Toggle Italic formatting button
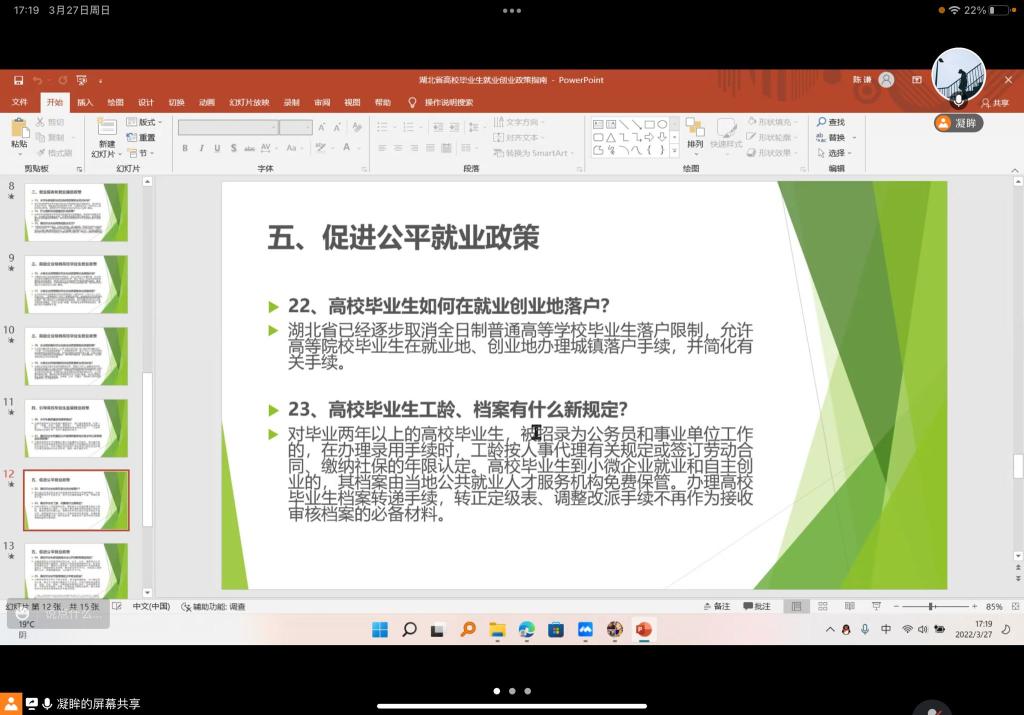Screen dimensions: 1024x715 201,148
